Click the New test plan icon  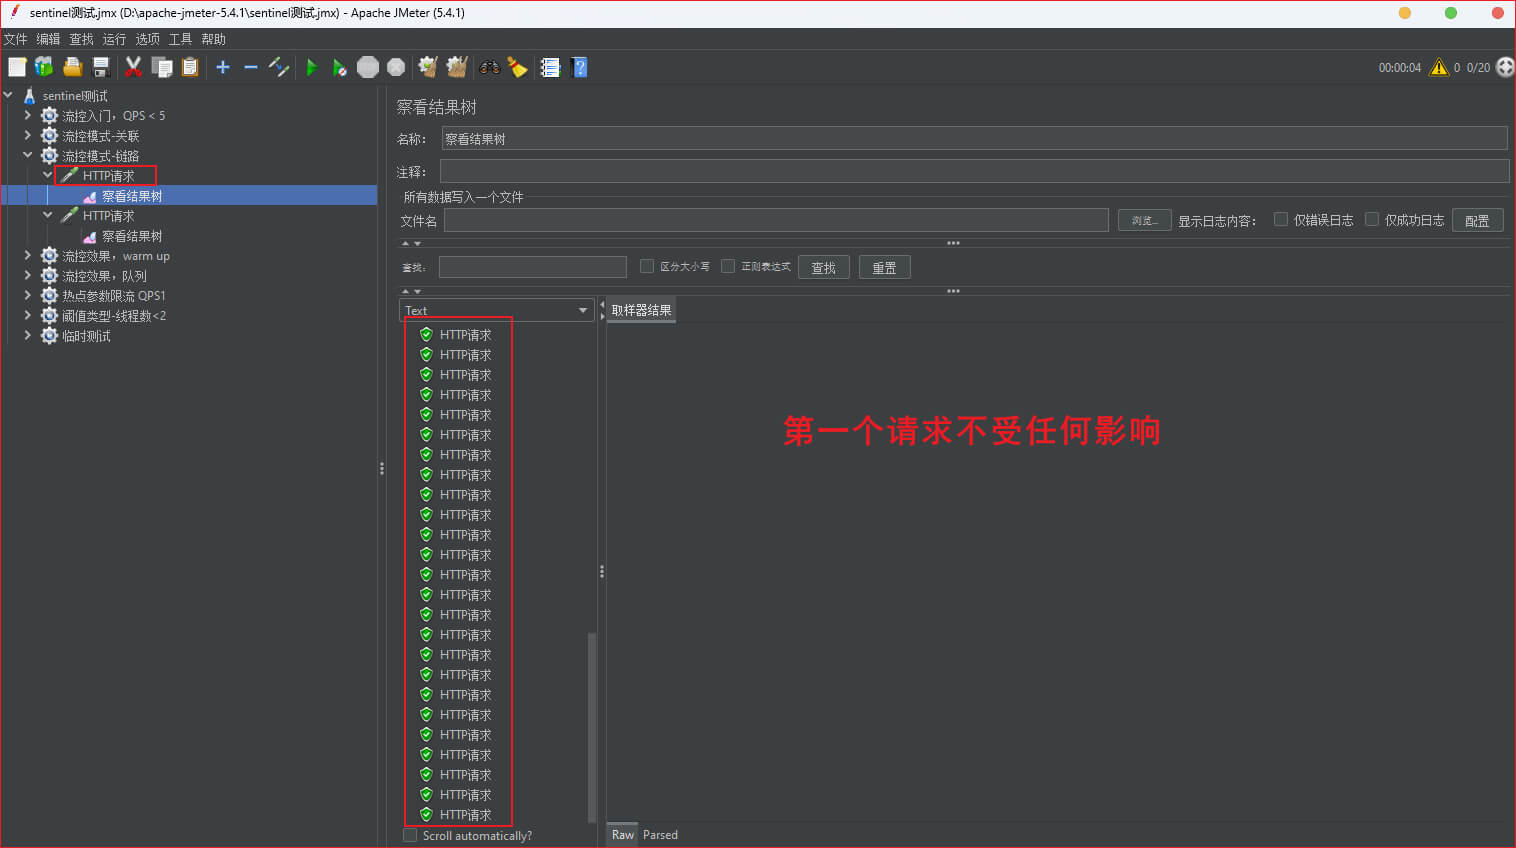click(17, 67)
